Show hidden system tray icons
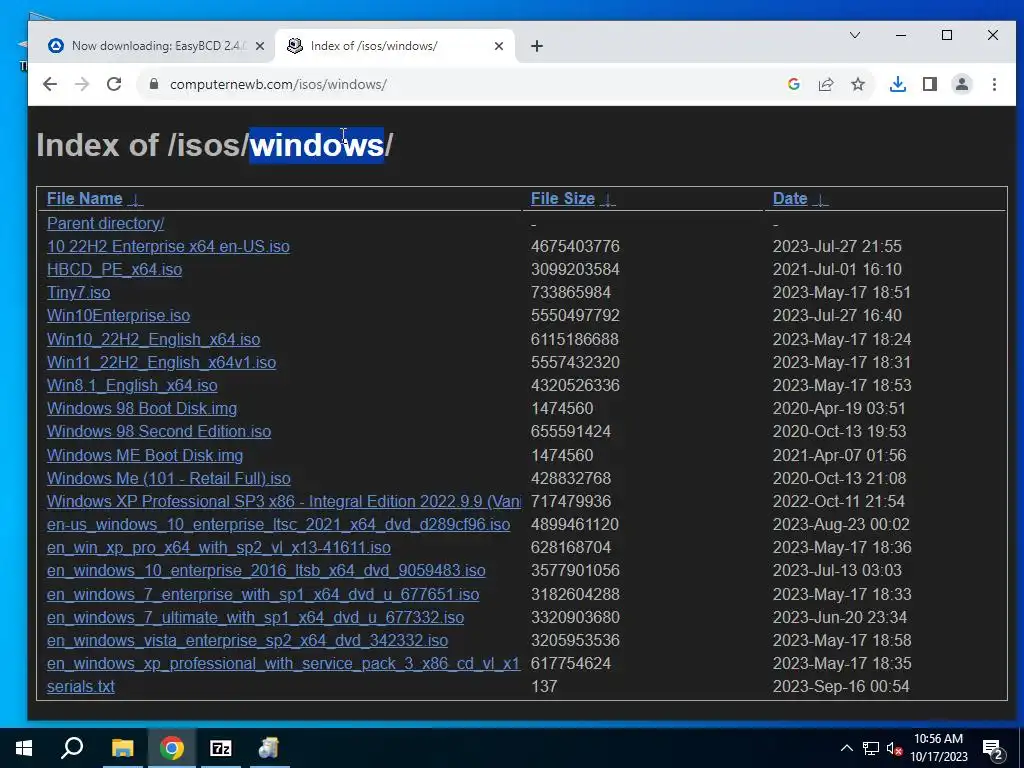The image size is (1024, 768). [x=846, y=748]
